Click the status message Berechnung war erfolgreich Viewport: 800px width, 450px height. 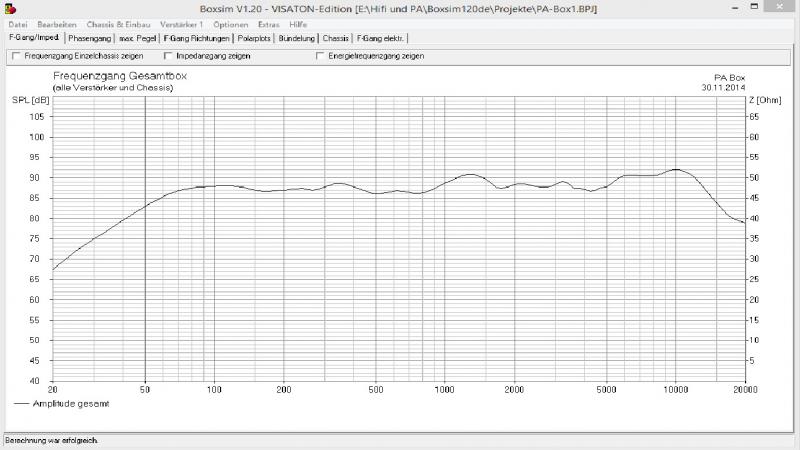52,440
